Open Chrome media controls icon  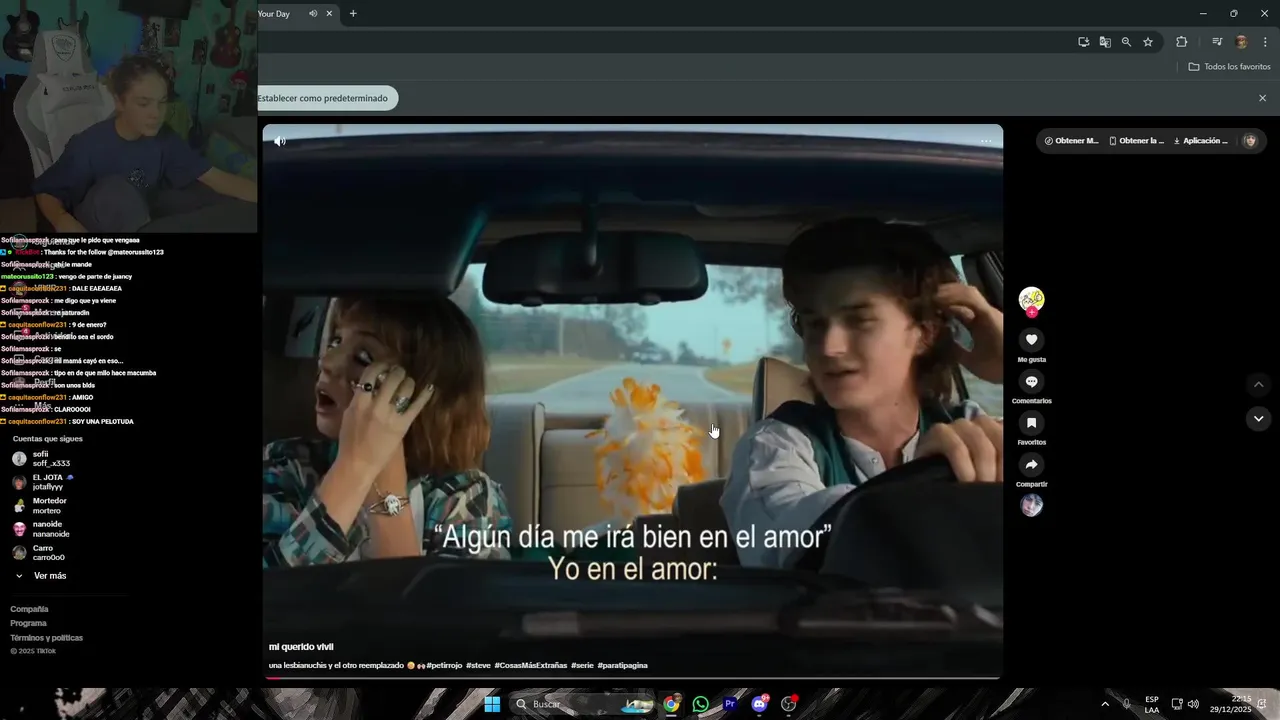coord(1217,42)
